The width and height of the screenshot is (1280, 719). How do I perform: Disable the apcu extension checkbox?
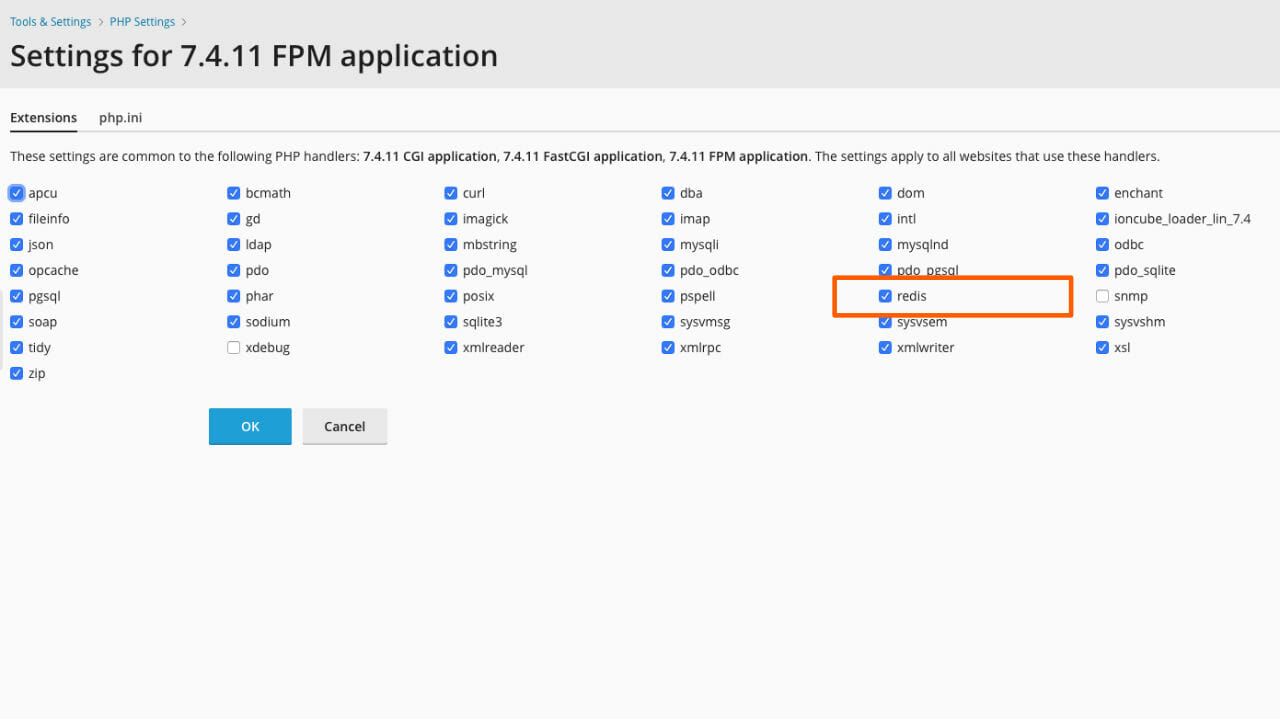pos(16,192)
